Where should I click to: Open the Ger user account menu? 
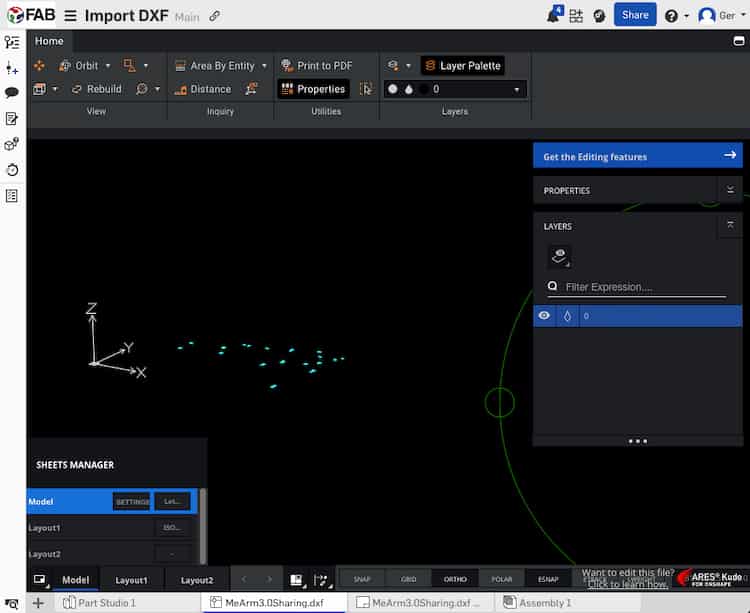coord(722,15)
